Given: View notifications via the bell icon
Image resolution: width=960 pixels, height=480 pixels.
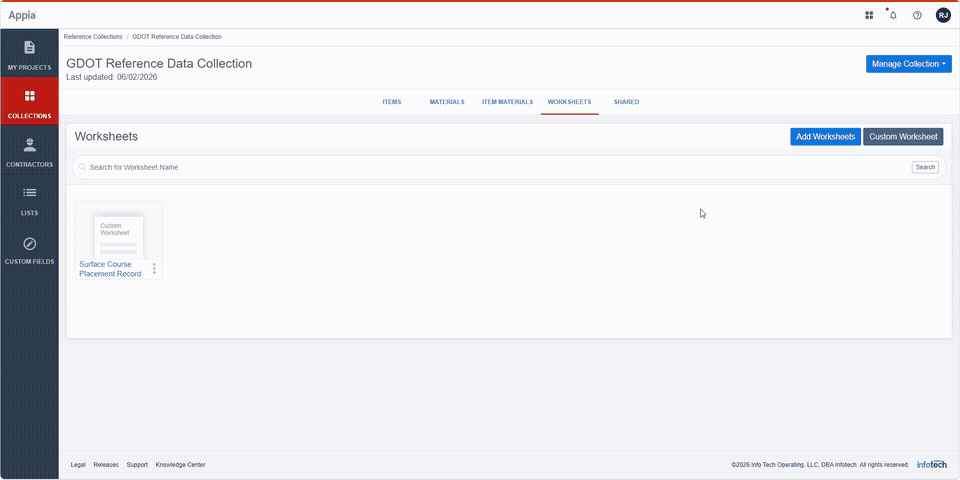Looking at the screenshot, I should (x=893, y=15).
